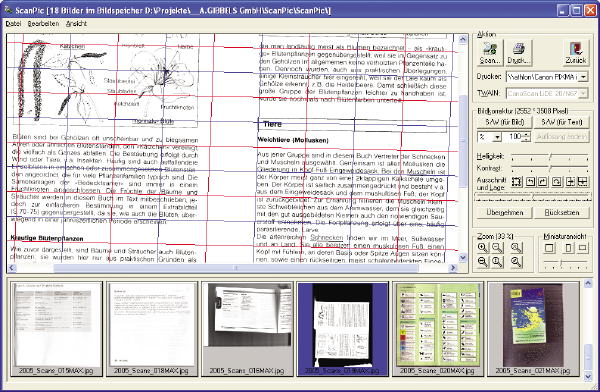Choose the square thumbnail layout in Miniaturansicht
The width and height of the screenshot is (600, 392).
pyautogui.click(x=549, y=248)
